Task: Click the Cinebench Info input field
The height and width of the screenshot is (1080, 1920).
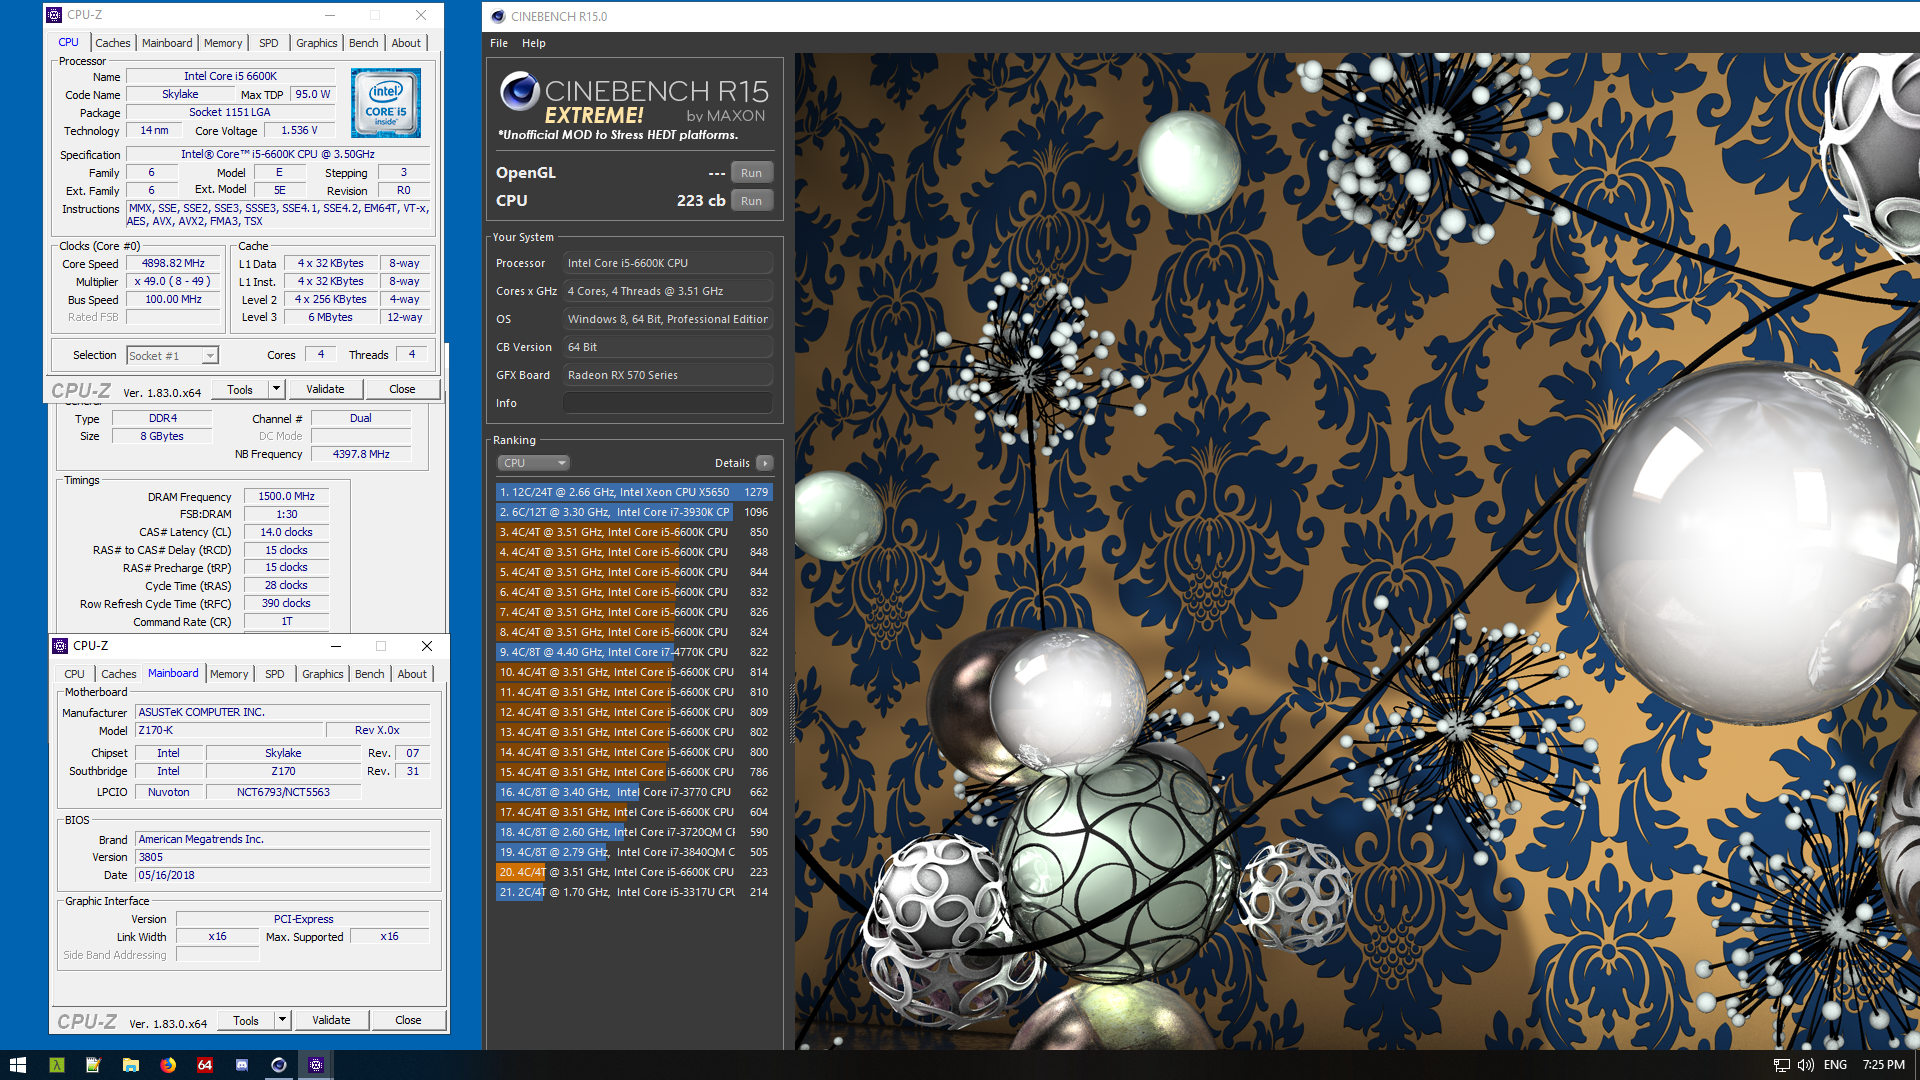Action: pos(668,403)
